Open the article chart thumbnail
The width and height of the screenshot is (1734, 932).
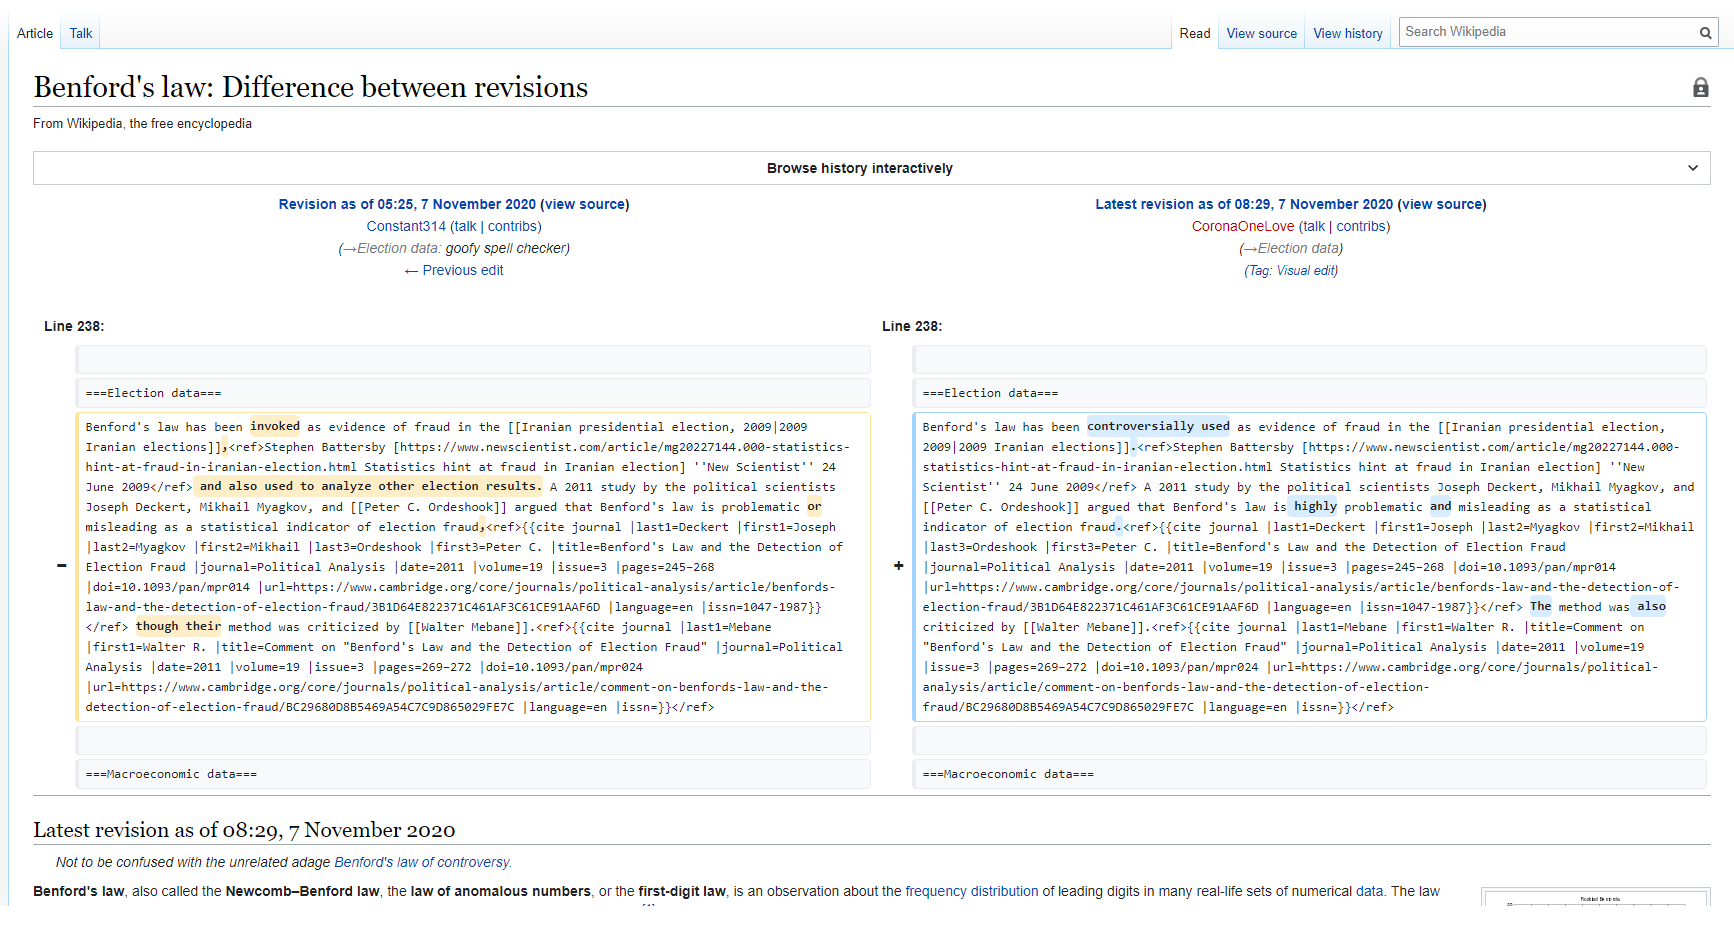coord(1595,898)
